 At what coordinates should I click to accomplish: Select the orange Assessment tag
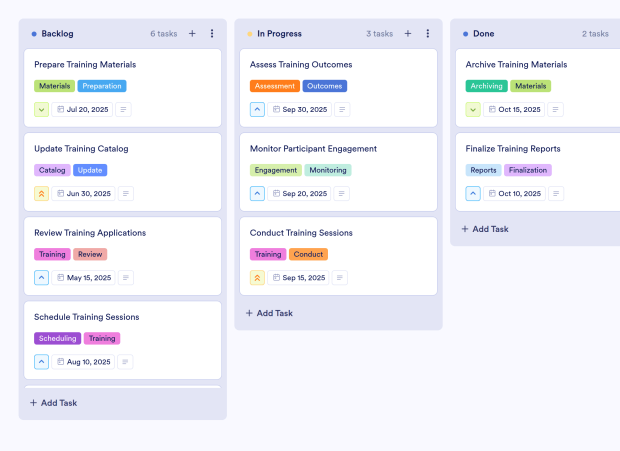tap(275, 86)
